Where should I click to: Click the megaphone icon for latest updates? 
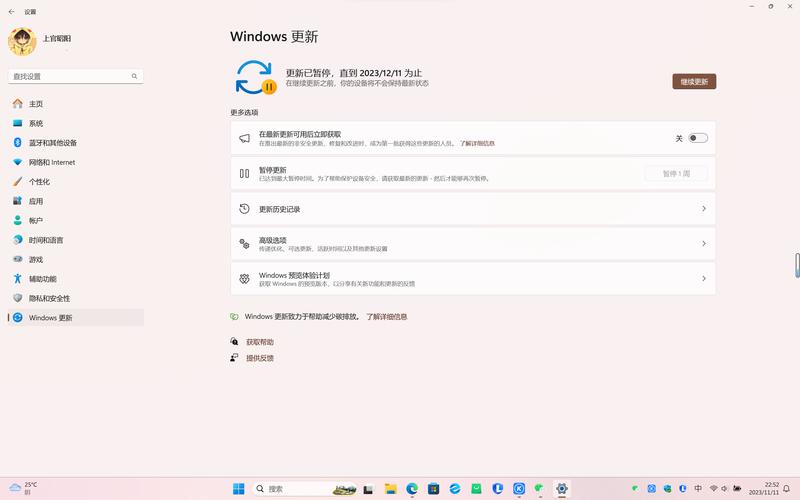pos(244,138)
